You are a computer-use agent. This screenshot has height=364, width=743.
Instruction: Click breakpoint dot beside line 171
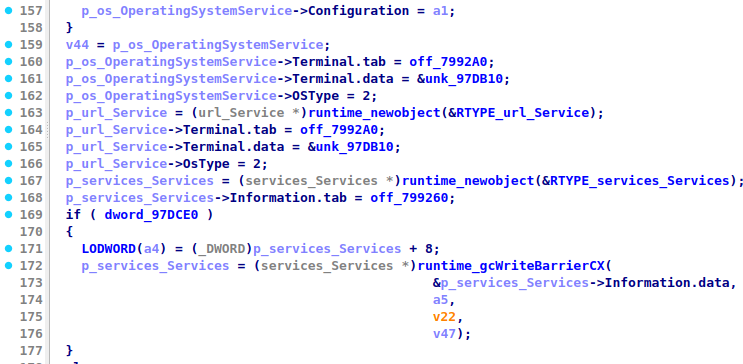(8, 249)
